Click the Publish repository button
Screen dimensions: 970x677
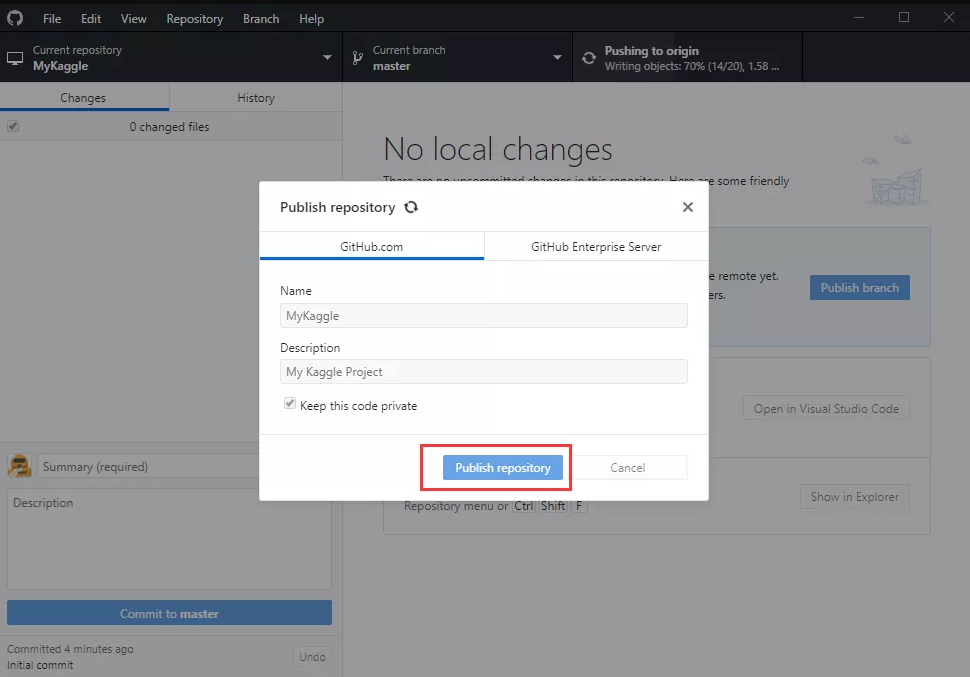[502, 468]
